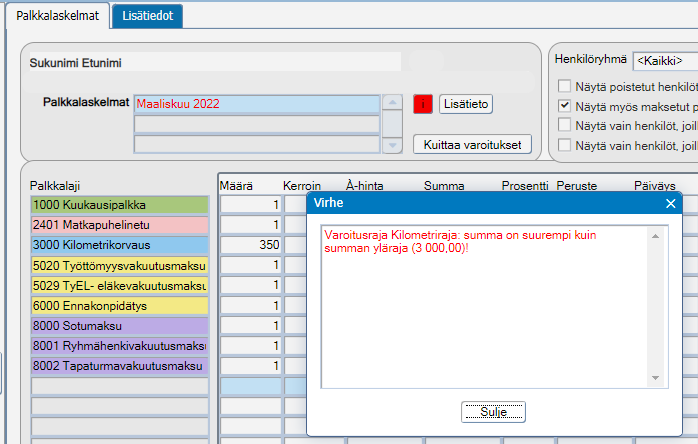The height and width of the screenshot is (444, 698).
Task: Select the green 1000 Kuukausipalkka row
Action: coord(120,205)
